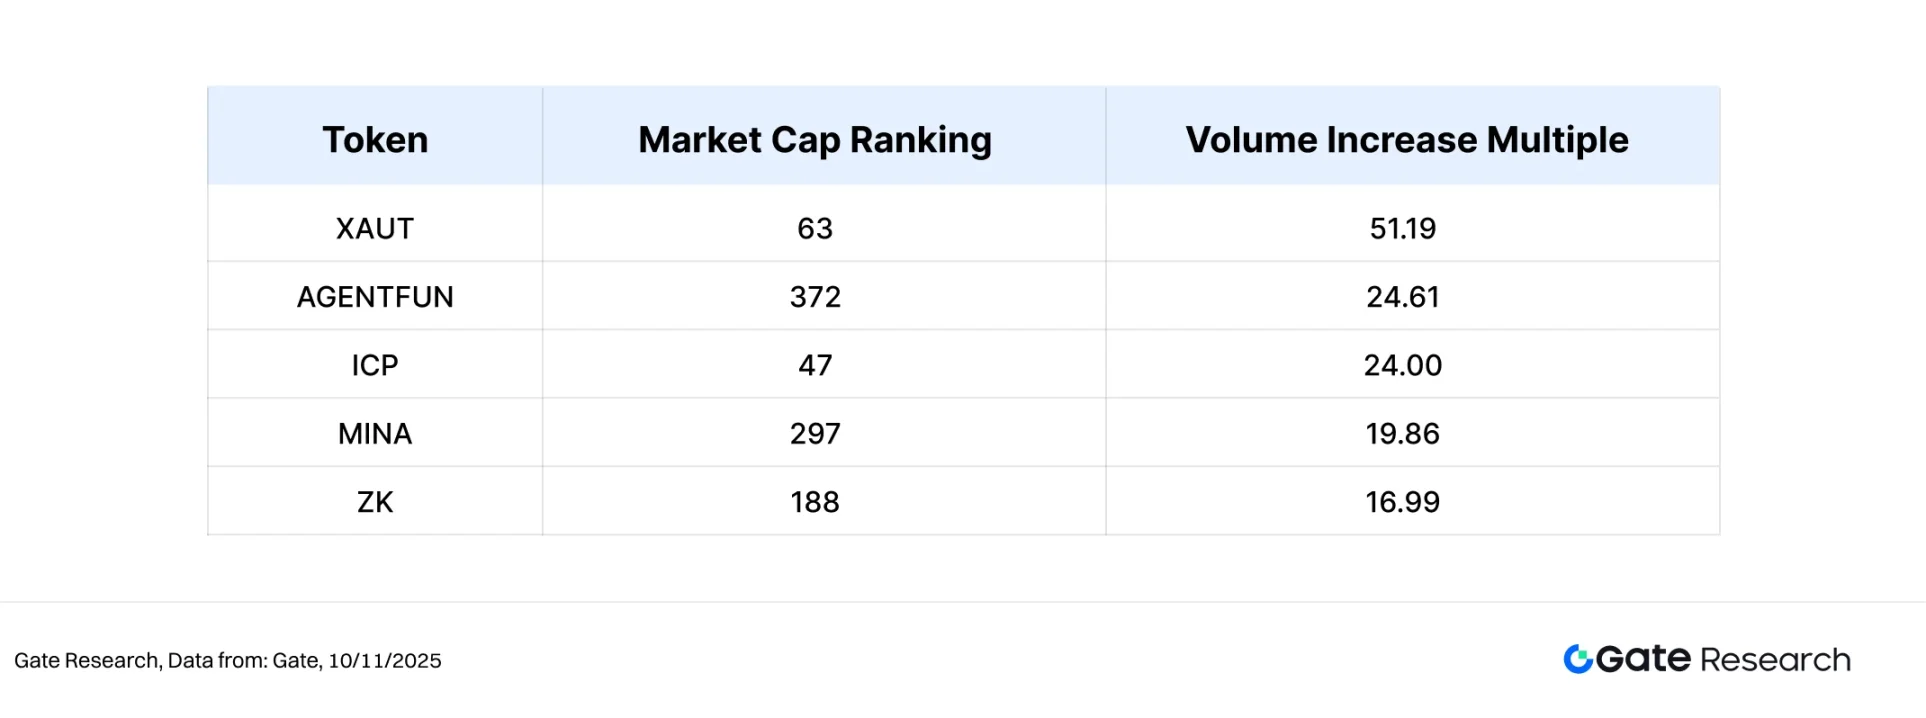The image size is (1926, 718).
Task: Select the ZK token cell
Action: (375, 502)
